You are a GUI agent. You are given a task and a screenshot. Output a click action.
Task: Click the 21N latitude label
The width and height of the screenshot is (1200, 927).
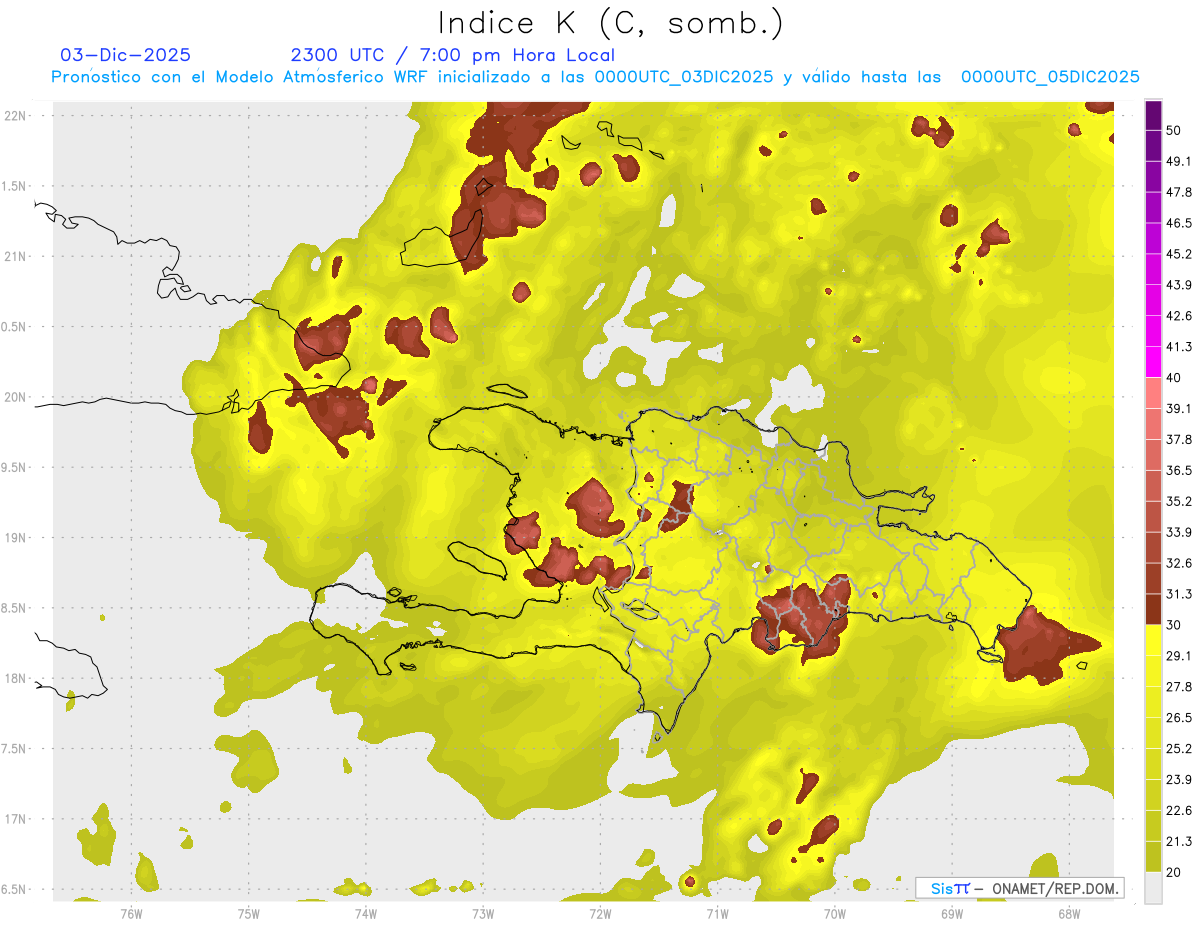[x=15, y=256]
